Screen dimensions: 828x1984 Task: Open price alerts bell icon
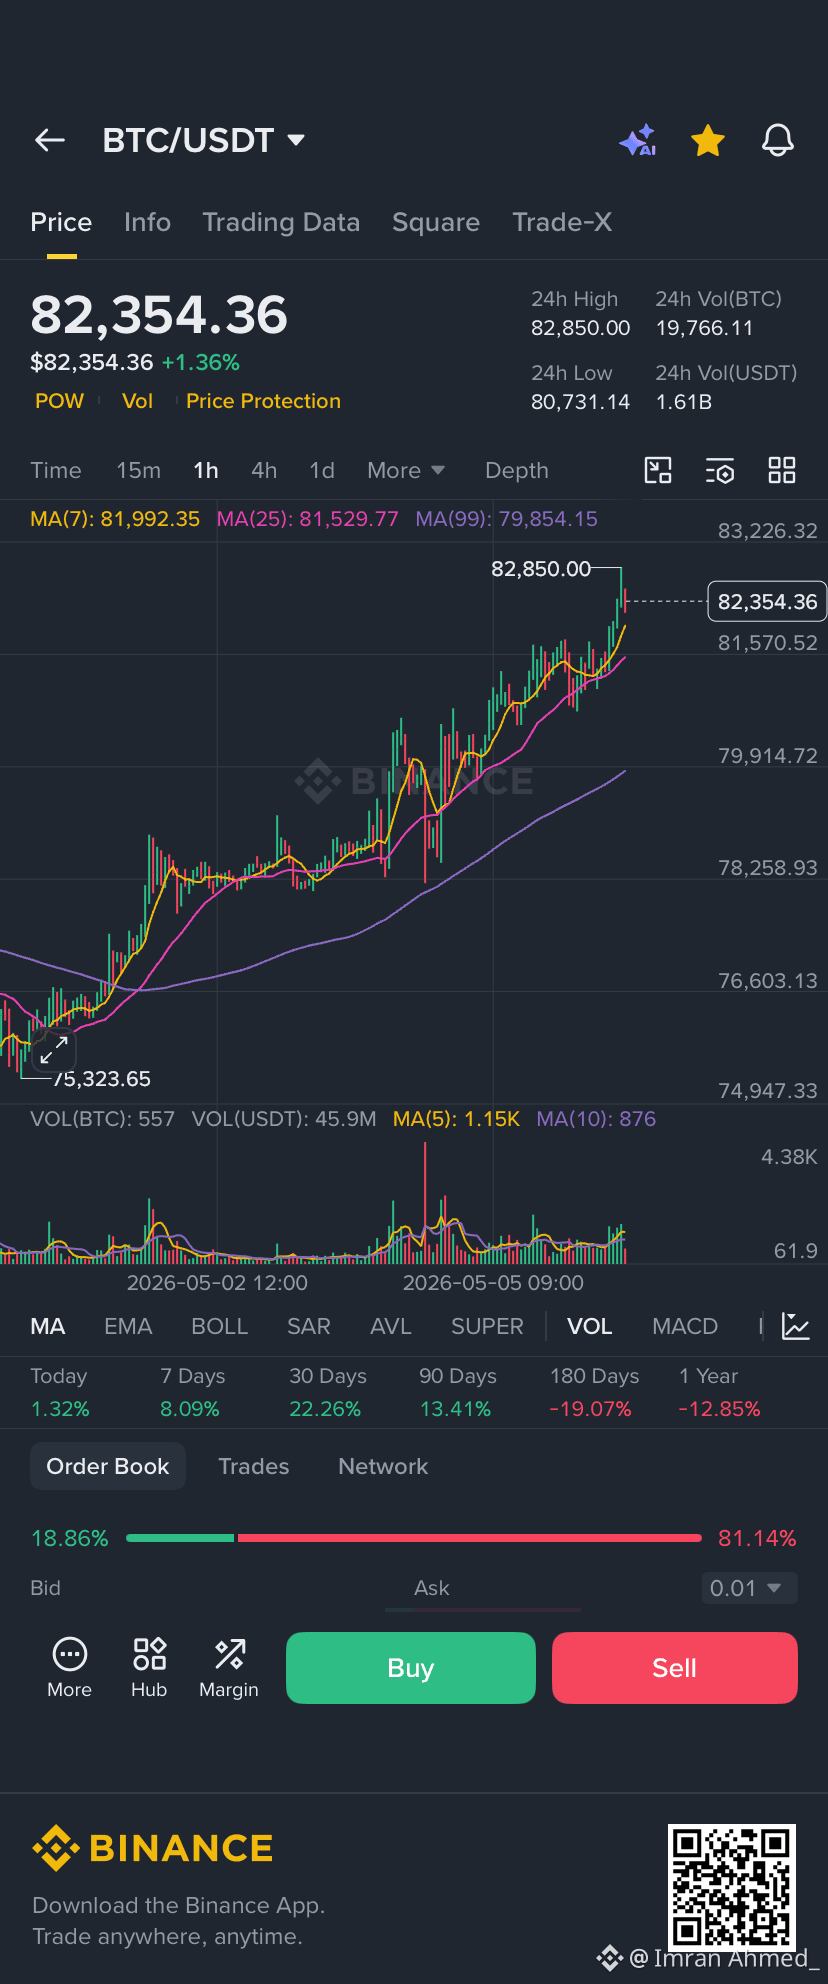click(x=778, y=141)
